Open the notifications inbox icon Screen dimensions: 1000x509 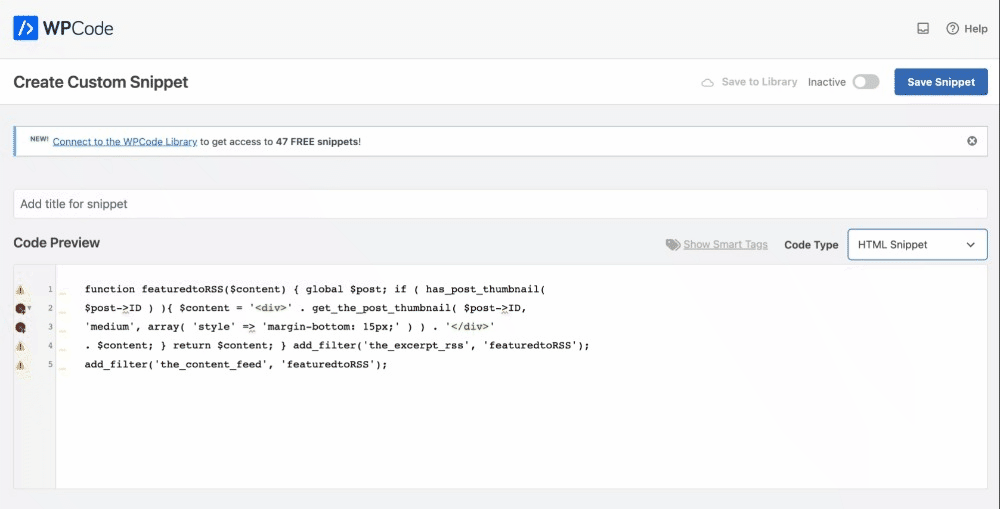(x=923, y=29)
